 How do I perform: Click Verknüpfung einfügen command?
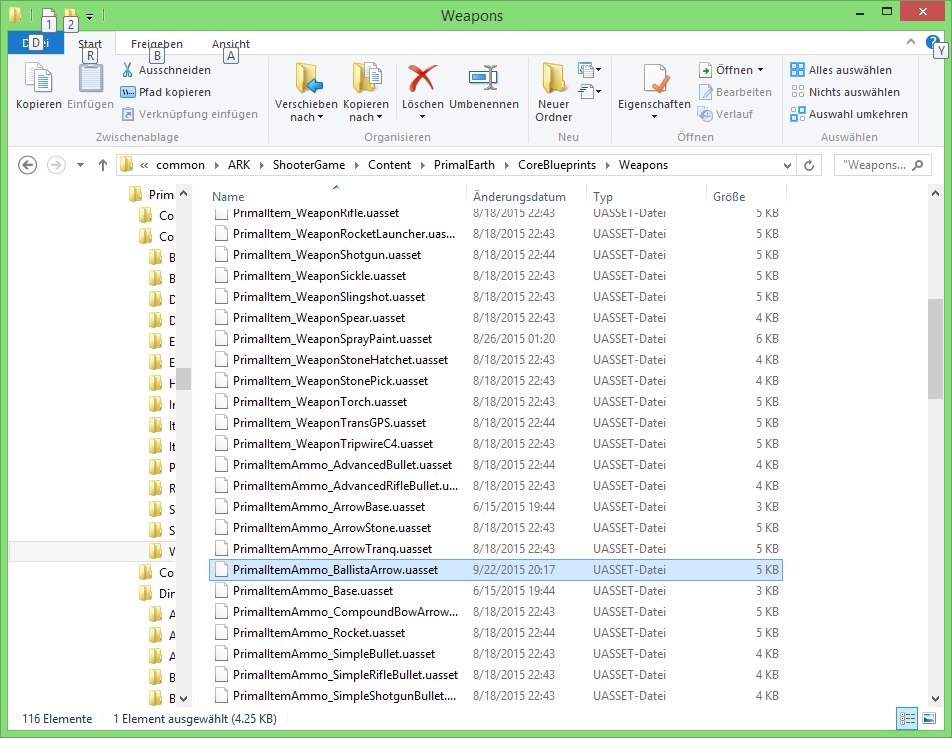[x=189, y=114]
